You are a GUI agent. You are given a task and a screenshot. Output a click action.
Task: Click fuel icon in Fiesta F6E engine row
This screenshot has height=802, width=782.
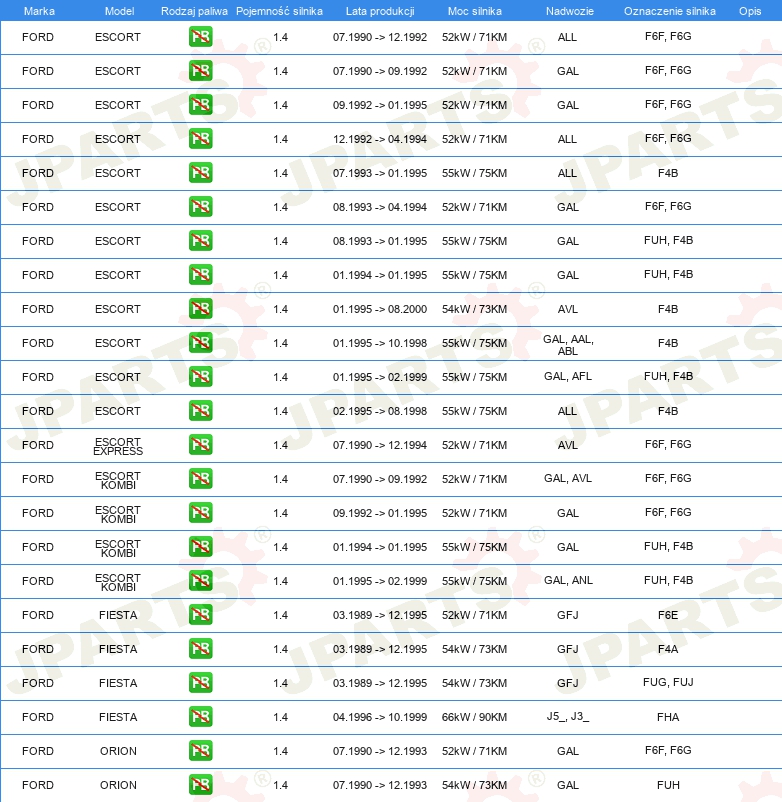(200, 615)
